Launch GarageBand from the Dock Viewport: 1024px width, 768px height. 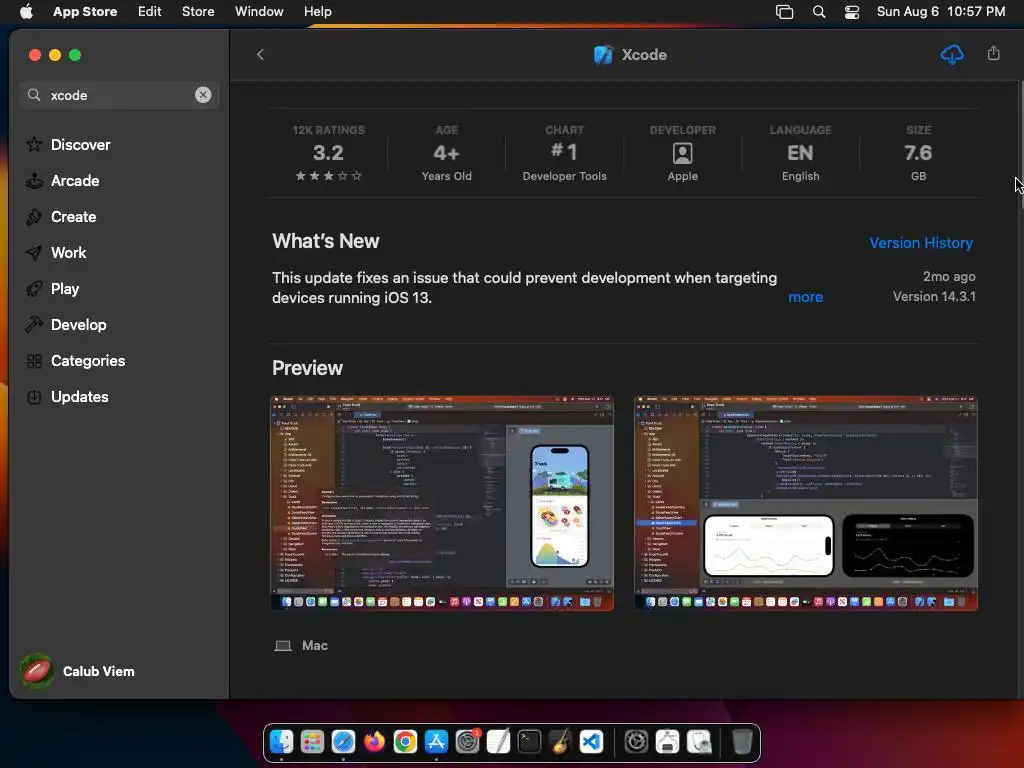coord(560,742)
